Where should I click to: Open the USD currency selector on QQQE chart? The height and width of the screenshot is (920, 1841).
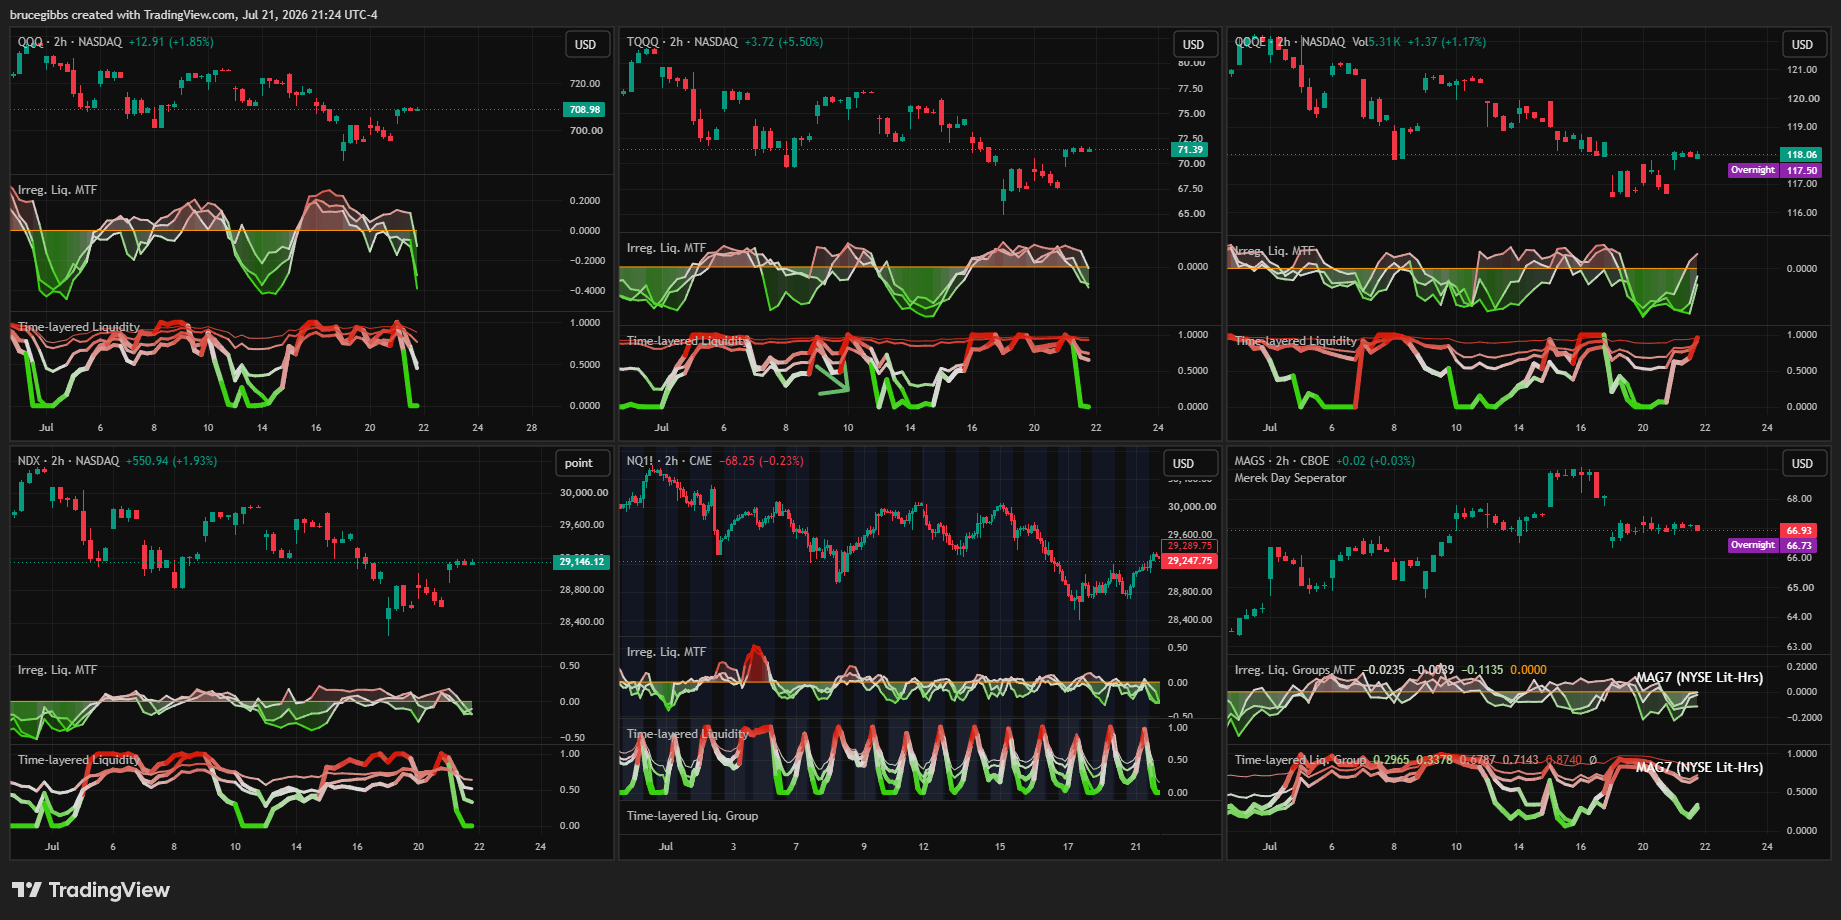click(x=1802, y=45)
